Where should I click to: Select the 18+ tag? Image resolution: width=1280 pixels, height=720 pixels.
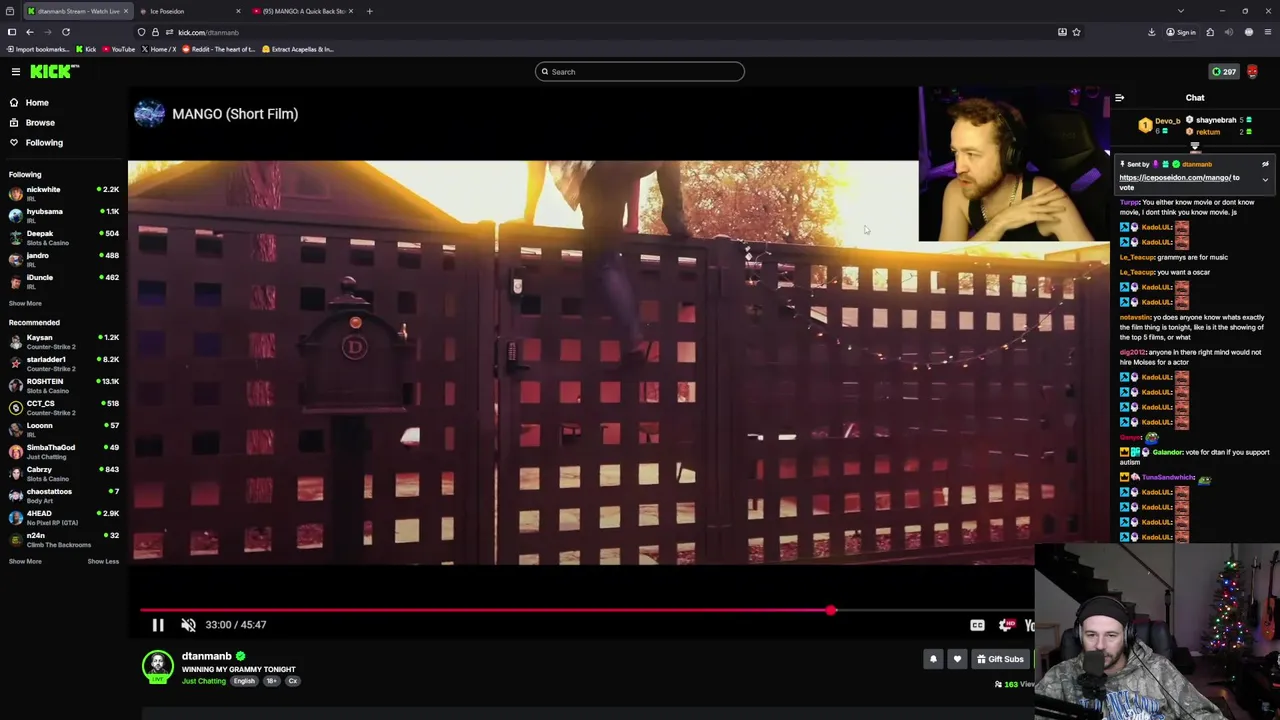[271, 681]
